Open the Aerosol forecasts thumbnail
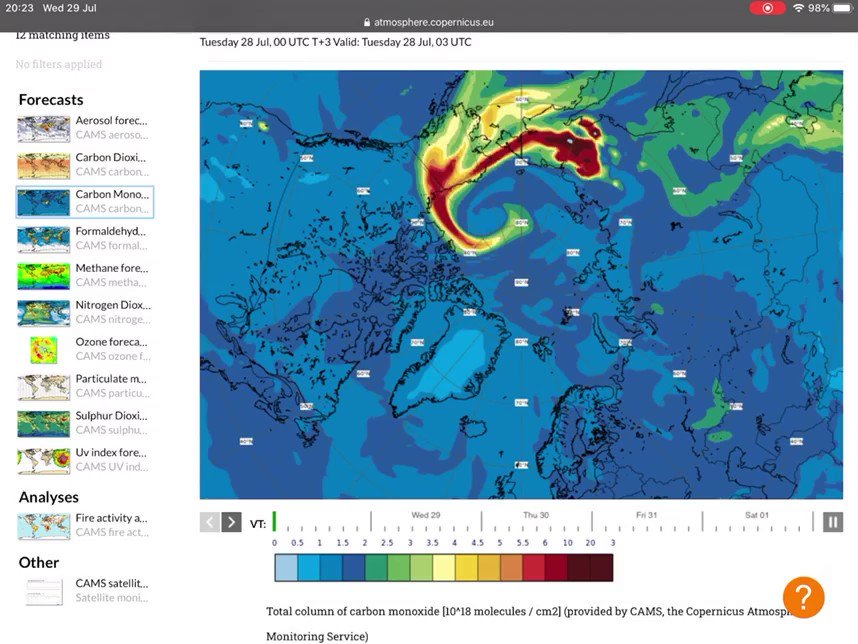Viewport: 858px width, 644px height. coord(43,129)
